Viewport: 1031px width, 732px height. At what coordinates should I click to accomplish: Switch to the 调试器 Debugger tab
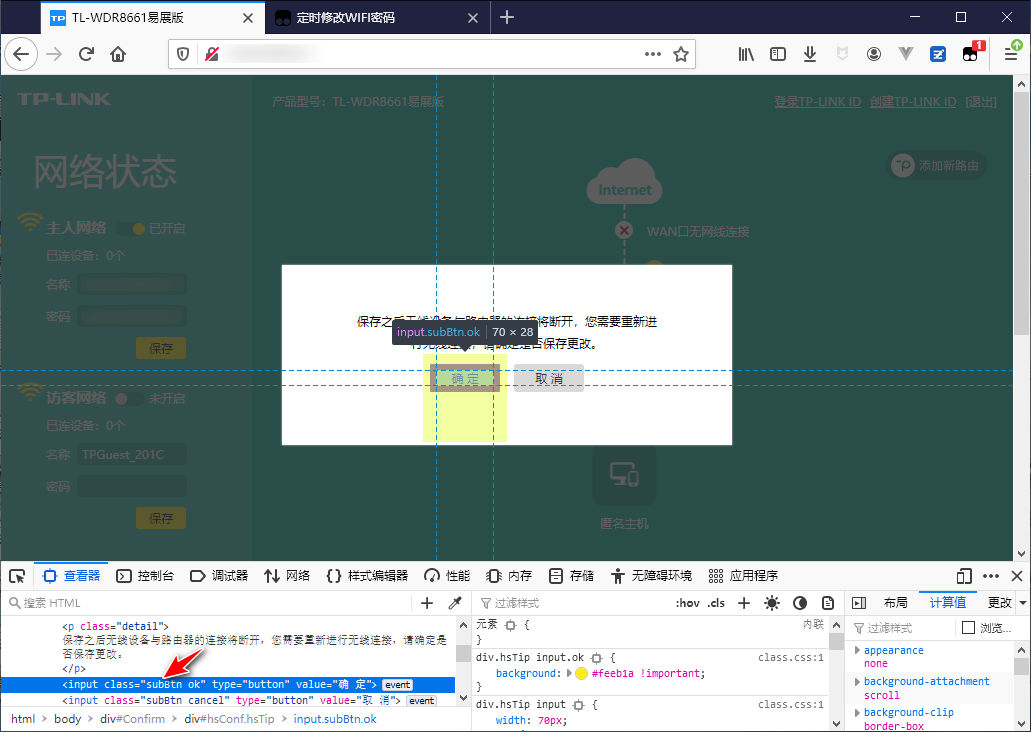(219, 576)
